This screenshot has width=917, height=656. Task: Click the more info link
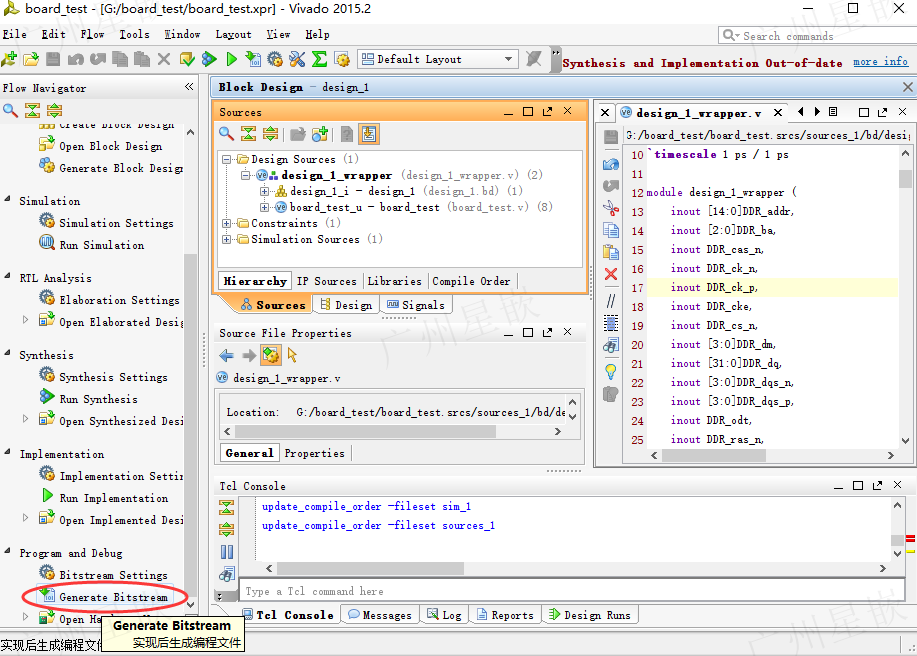click(x=880, y=61)
